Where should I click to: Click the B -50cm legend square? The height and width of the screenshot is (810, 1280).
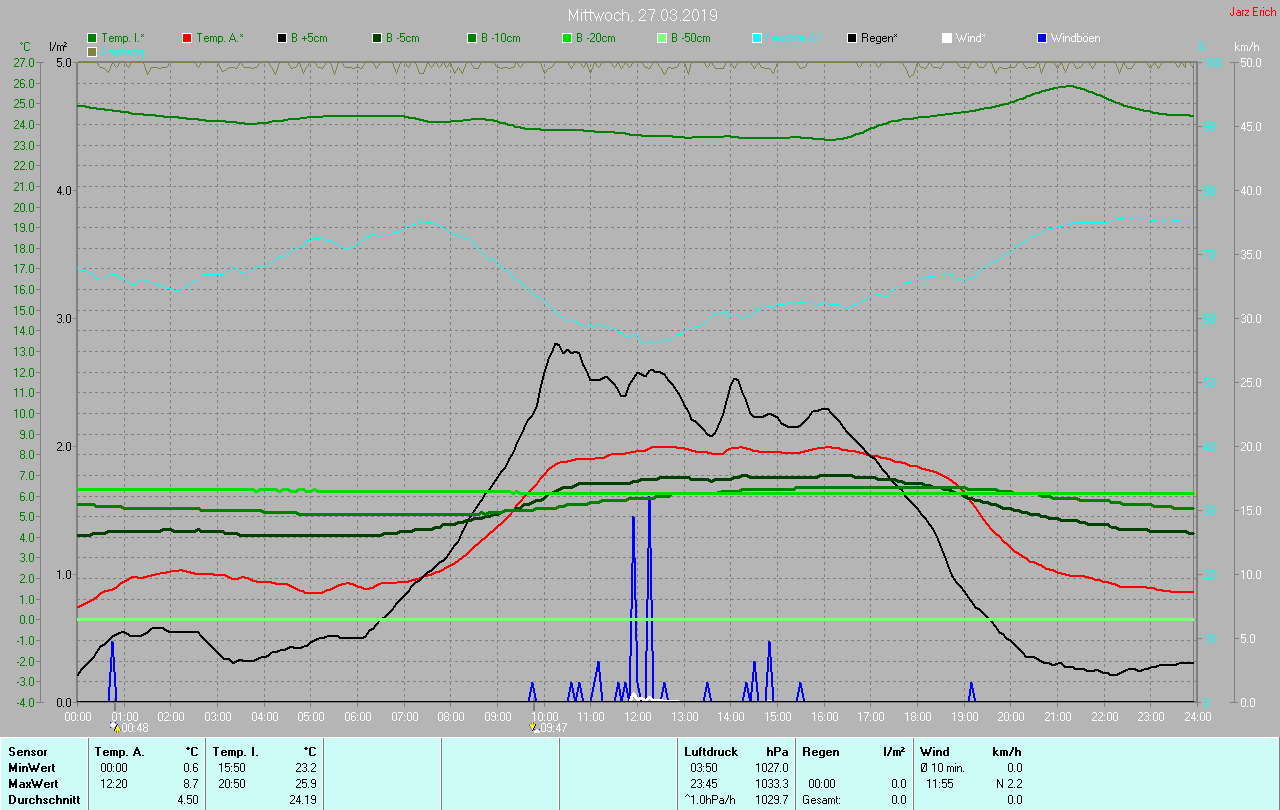pyautogui.click(x=662, y=38)
